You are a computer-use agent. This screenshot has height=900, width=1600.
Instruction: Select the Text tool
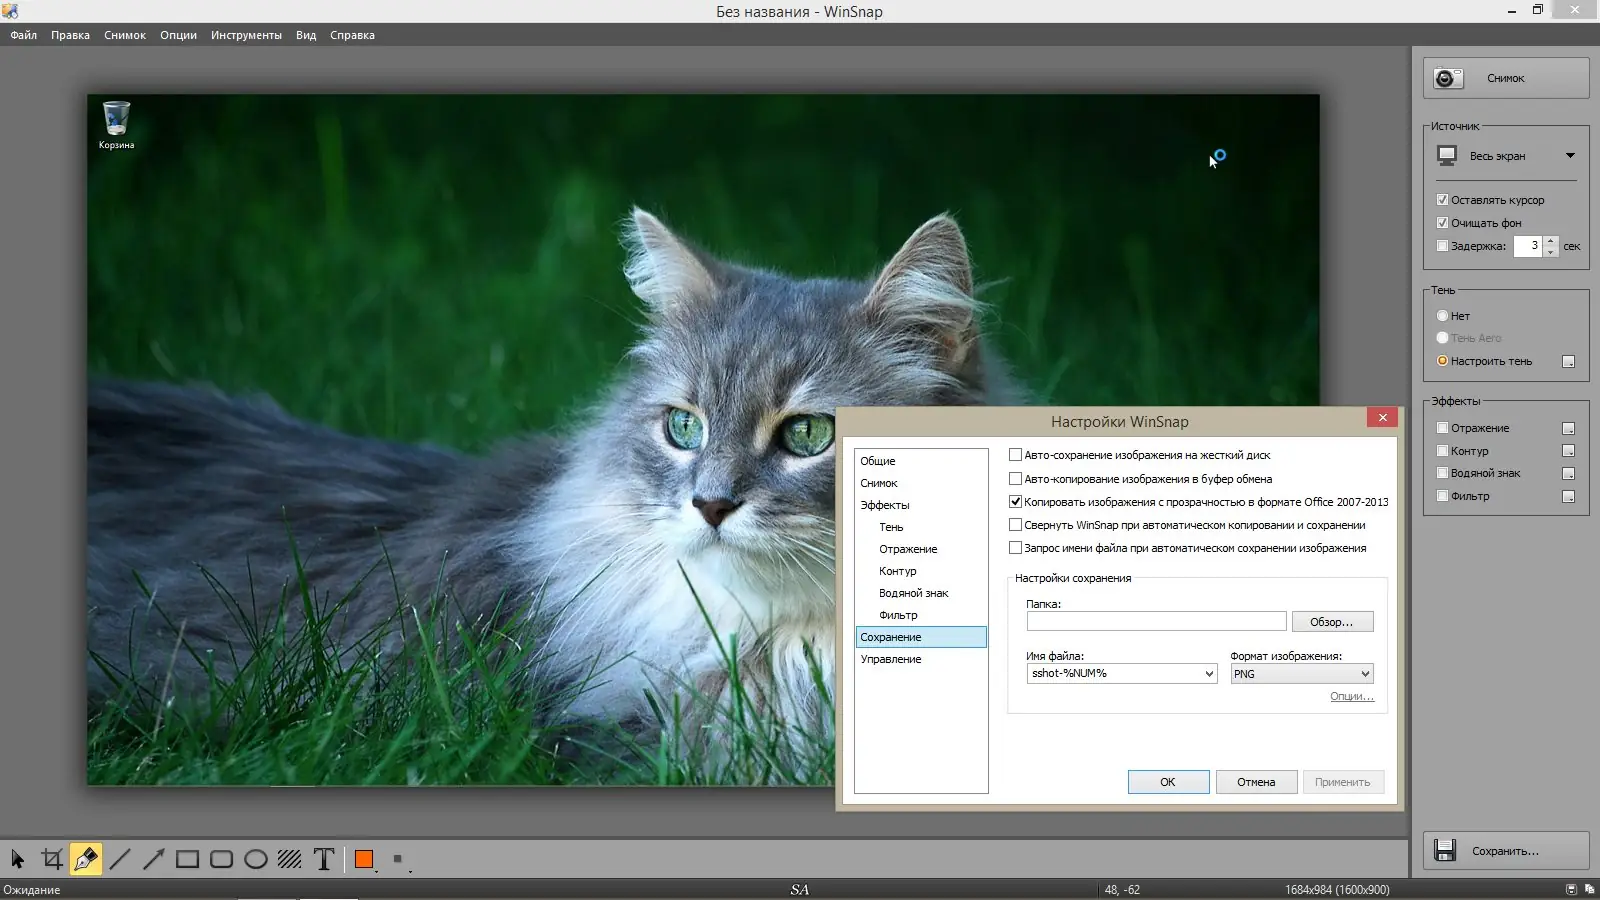coord(324,858)
